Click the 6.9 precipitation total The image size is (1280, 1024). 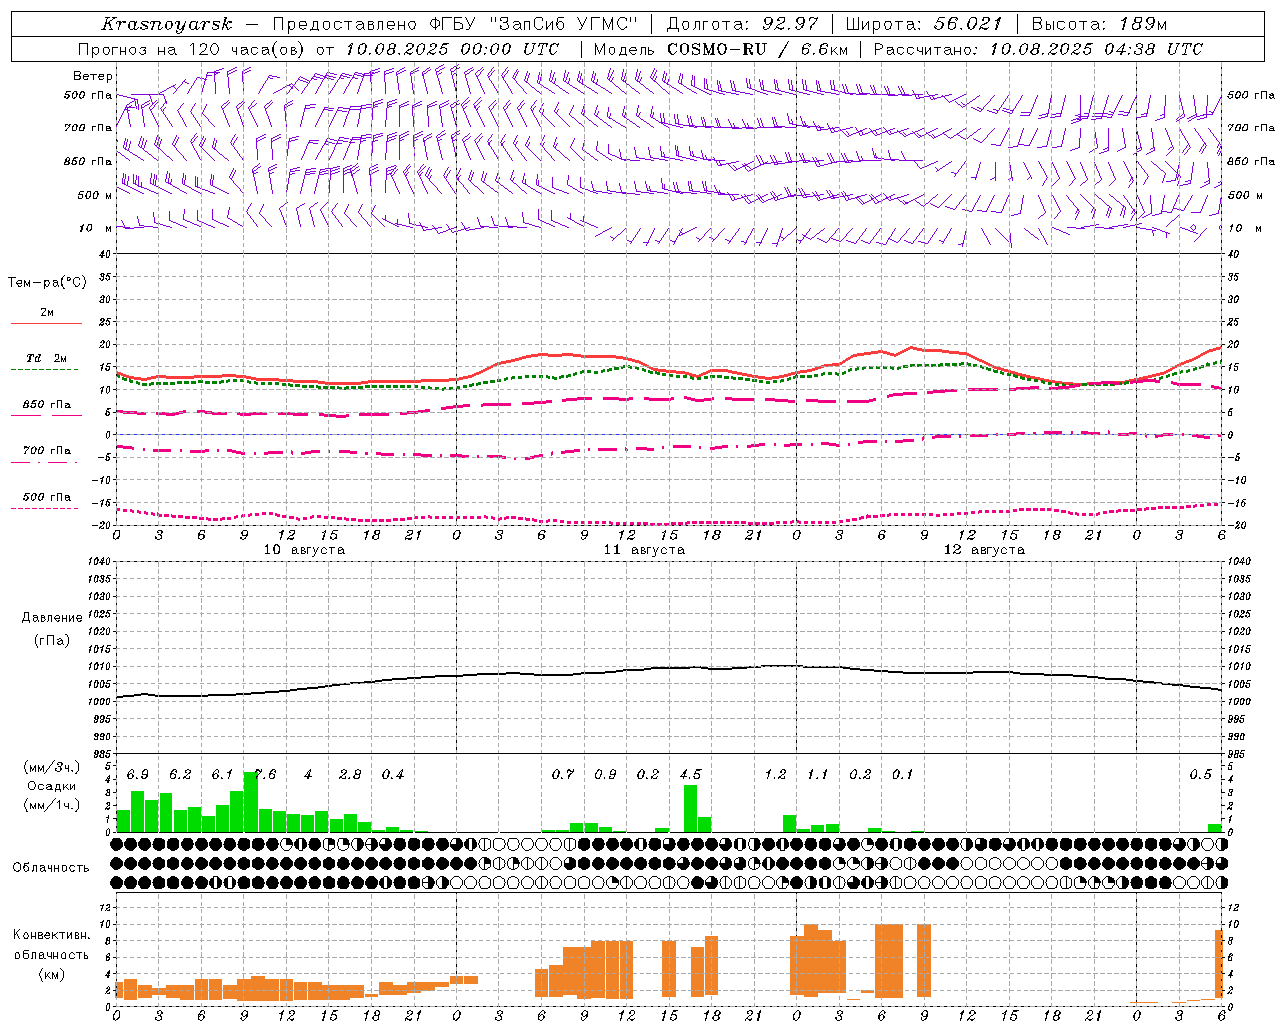point(138,775)
